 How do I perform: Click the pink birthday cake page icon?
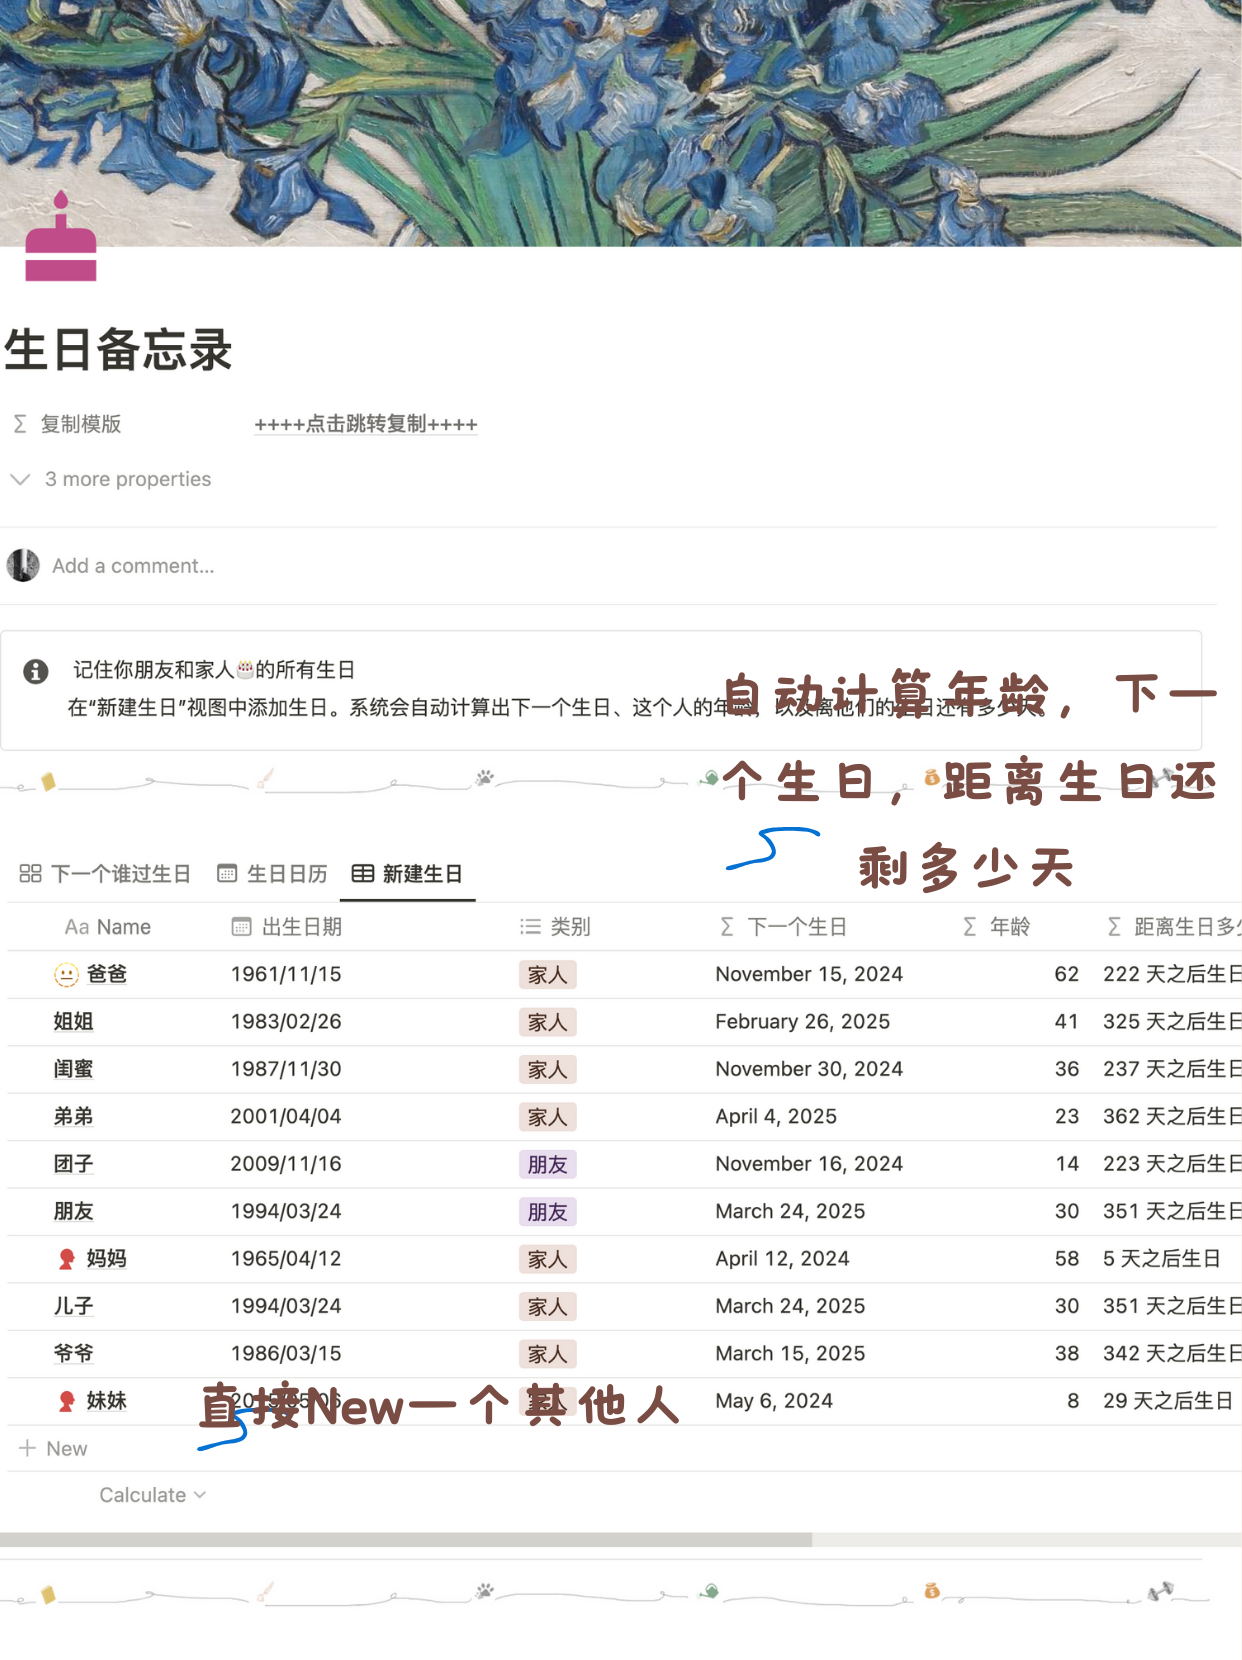60,240
